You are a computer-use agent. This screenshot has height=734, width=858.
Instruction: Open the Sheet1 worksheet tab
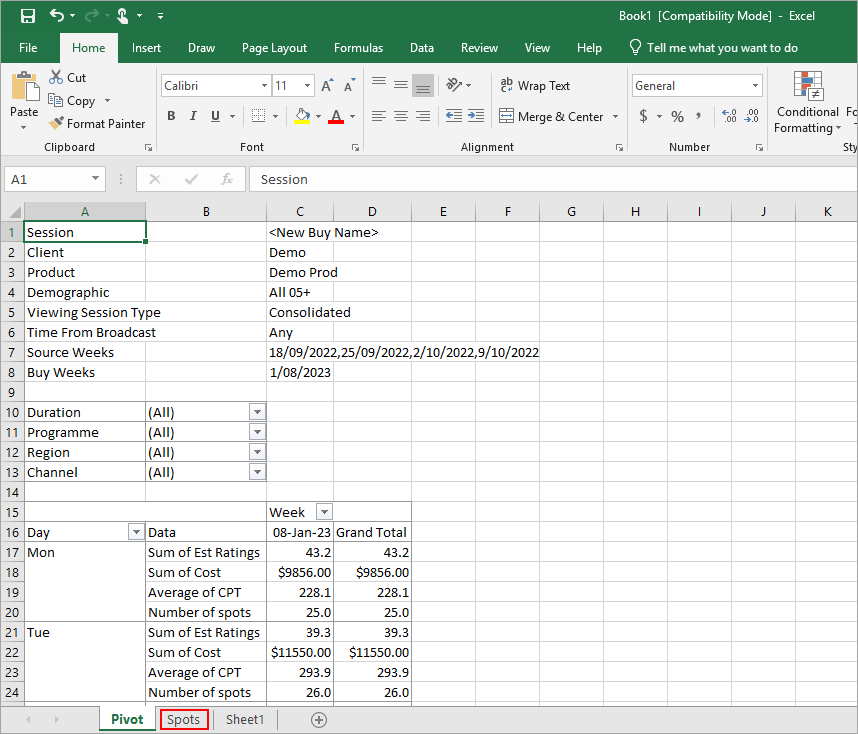(x=245, y=719)
